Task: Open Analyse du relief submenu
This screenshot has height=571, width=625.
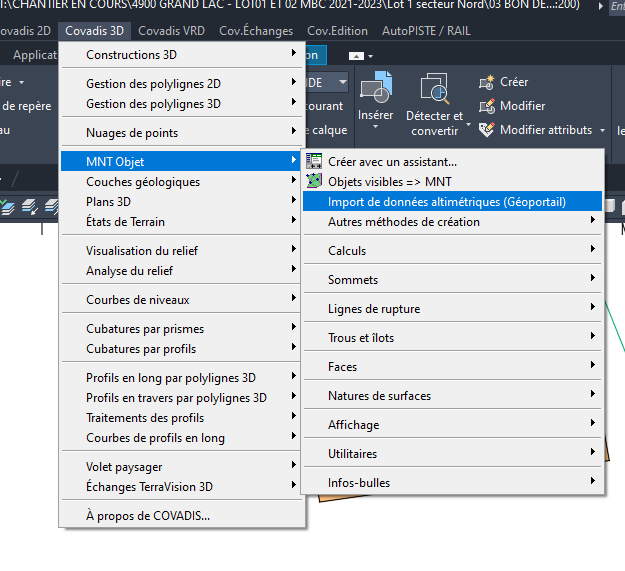Action: tap(181, 271)
